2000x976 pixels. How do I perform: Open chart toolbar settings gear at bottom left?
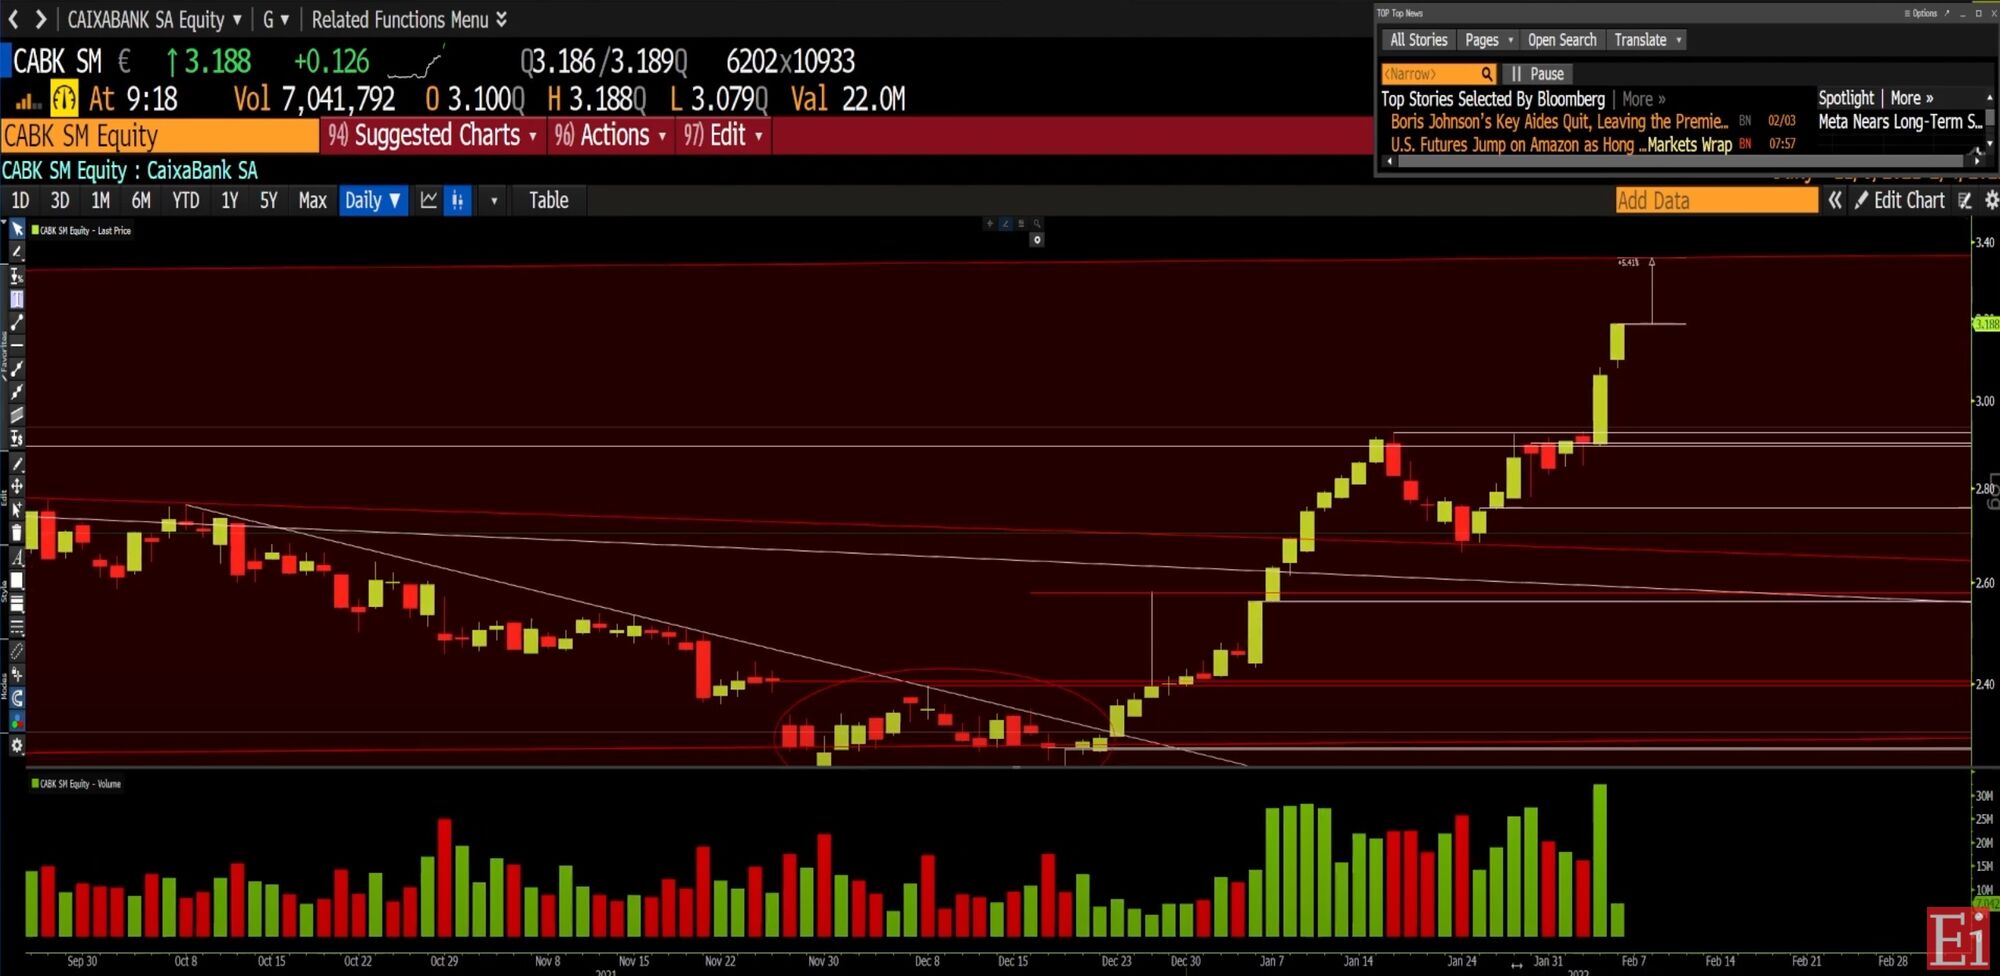(x=17, y=745)
